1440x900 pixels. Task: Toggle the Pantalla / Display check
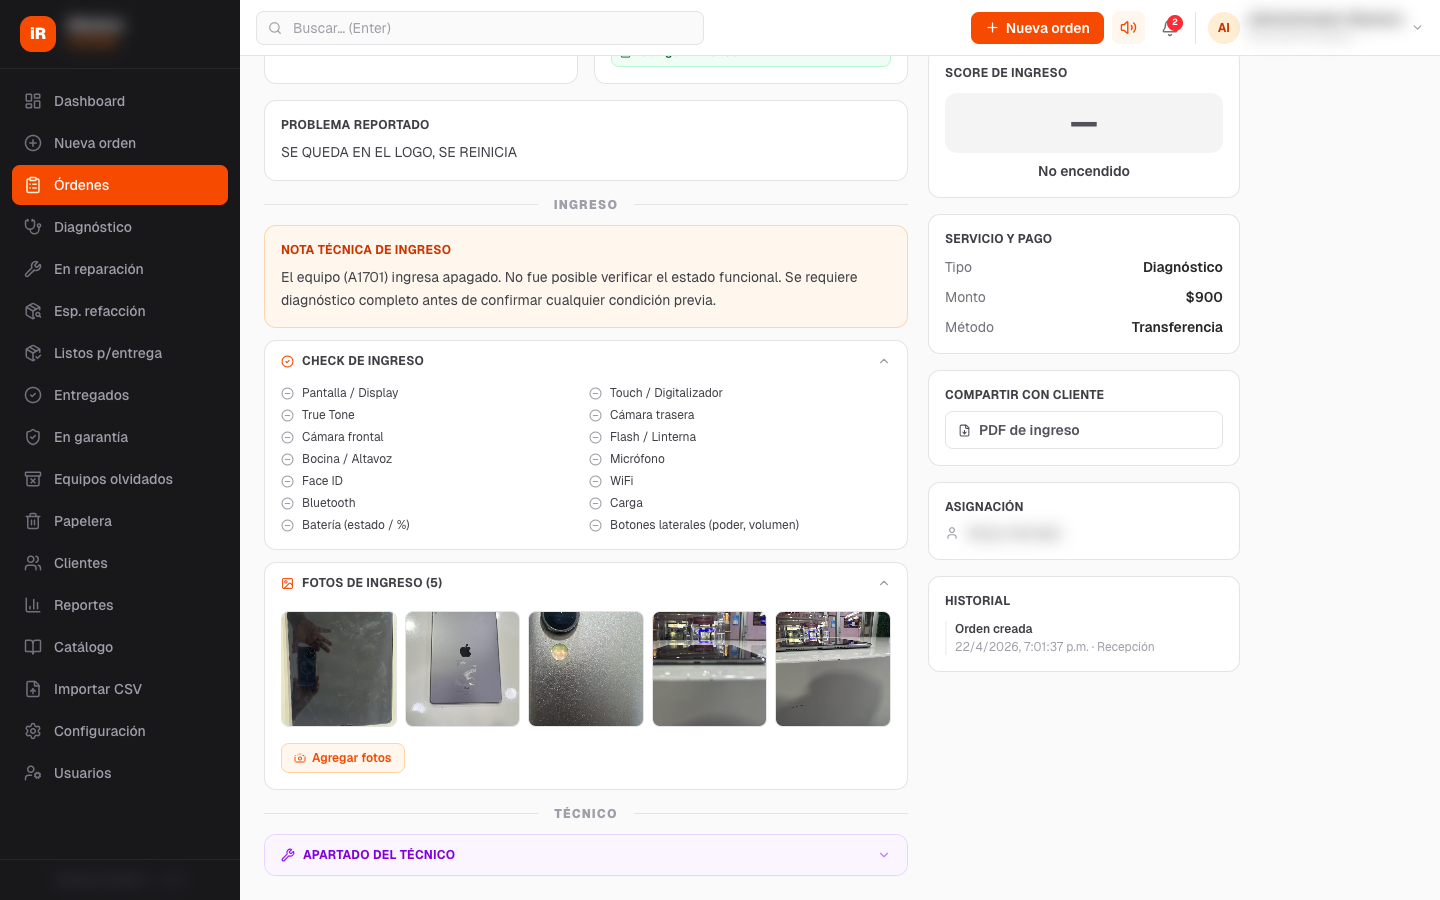[x=288, y=393]
